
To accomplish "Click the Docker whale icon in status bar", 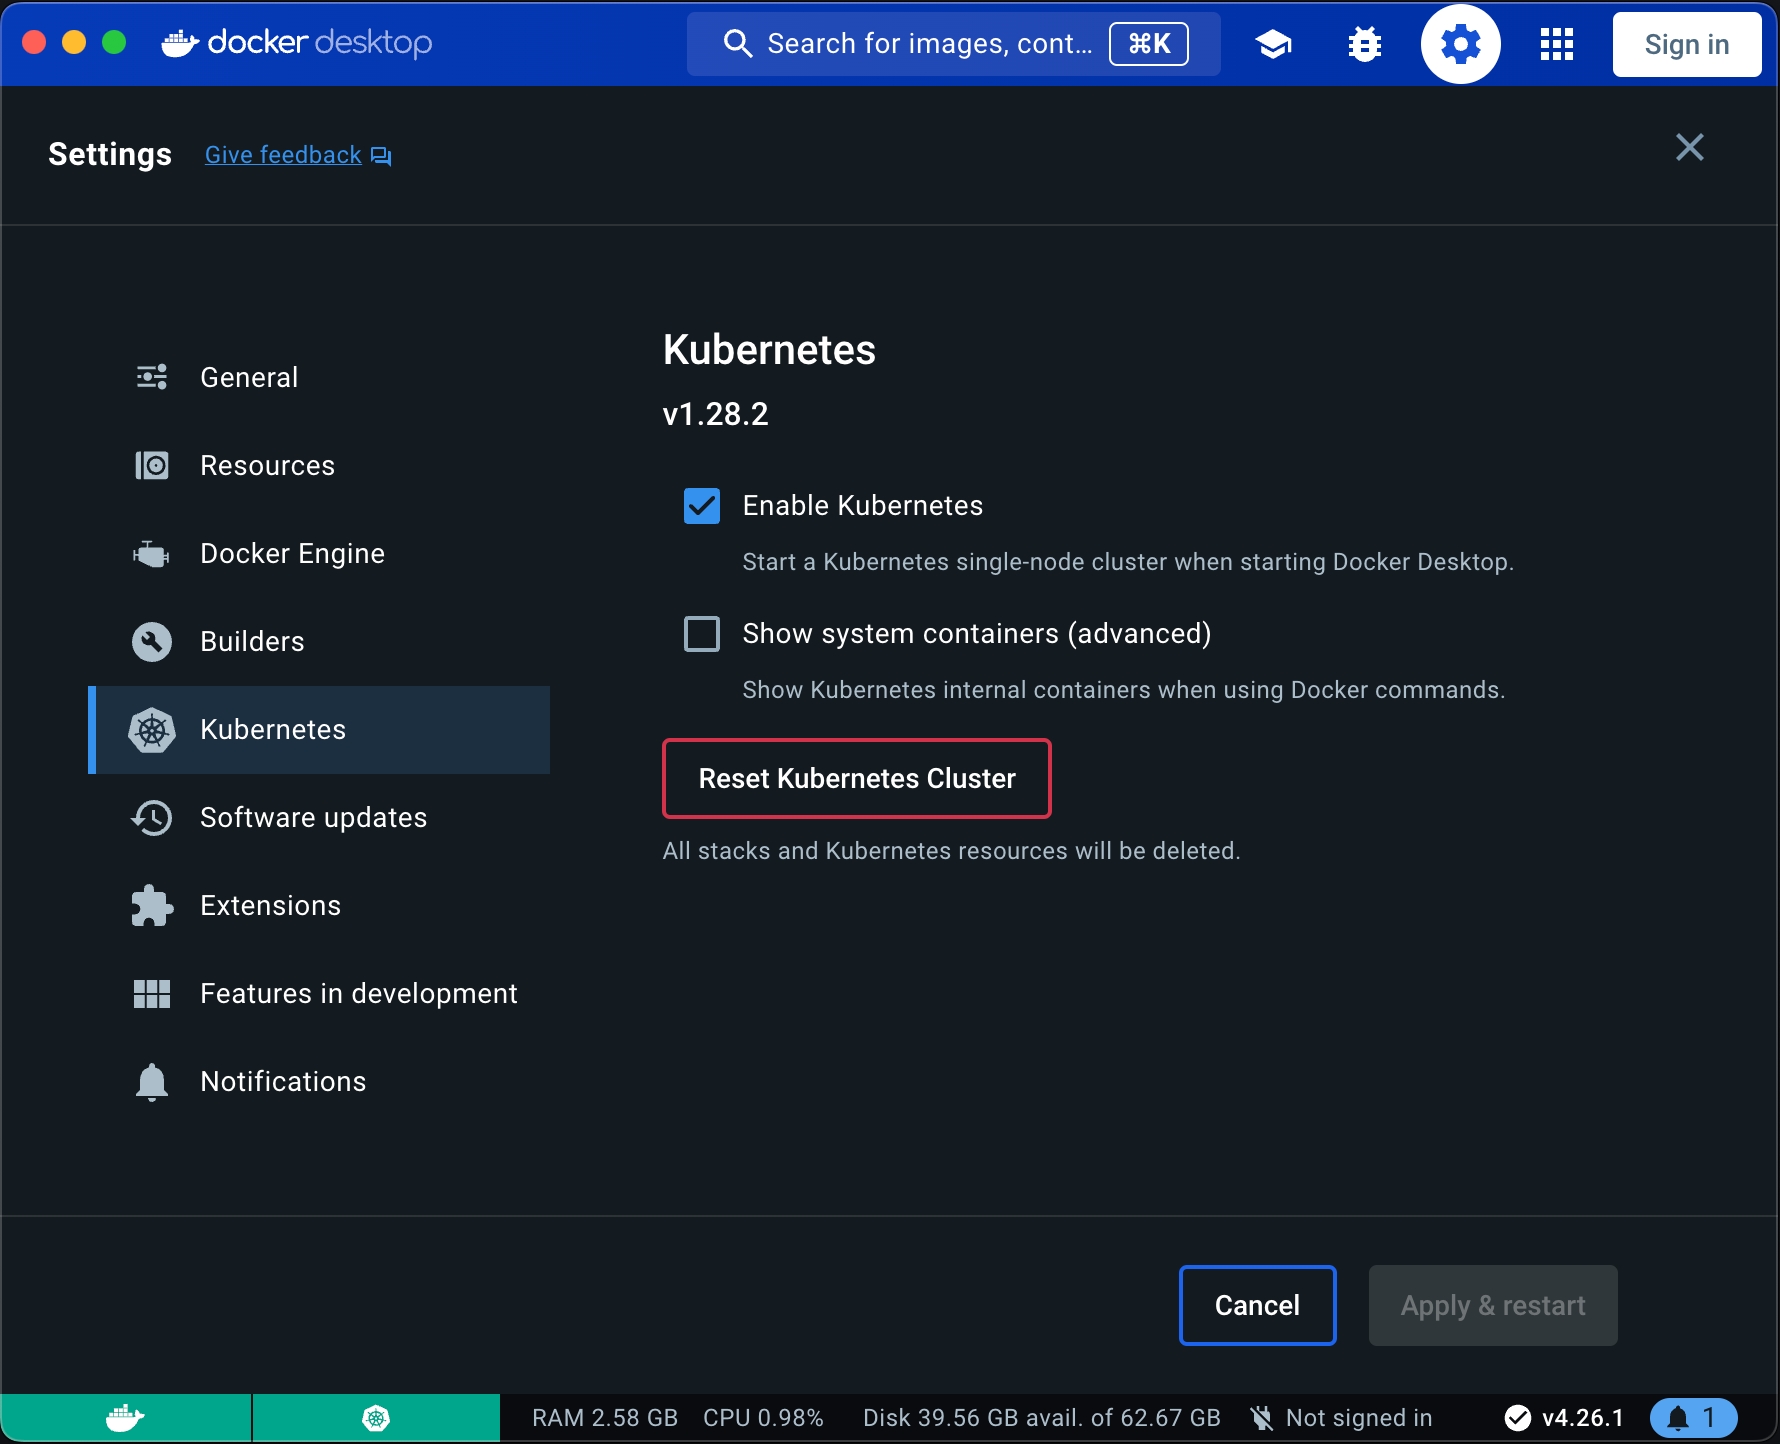I will click(x=126, y=1418).
